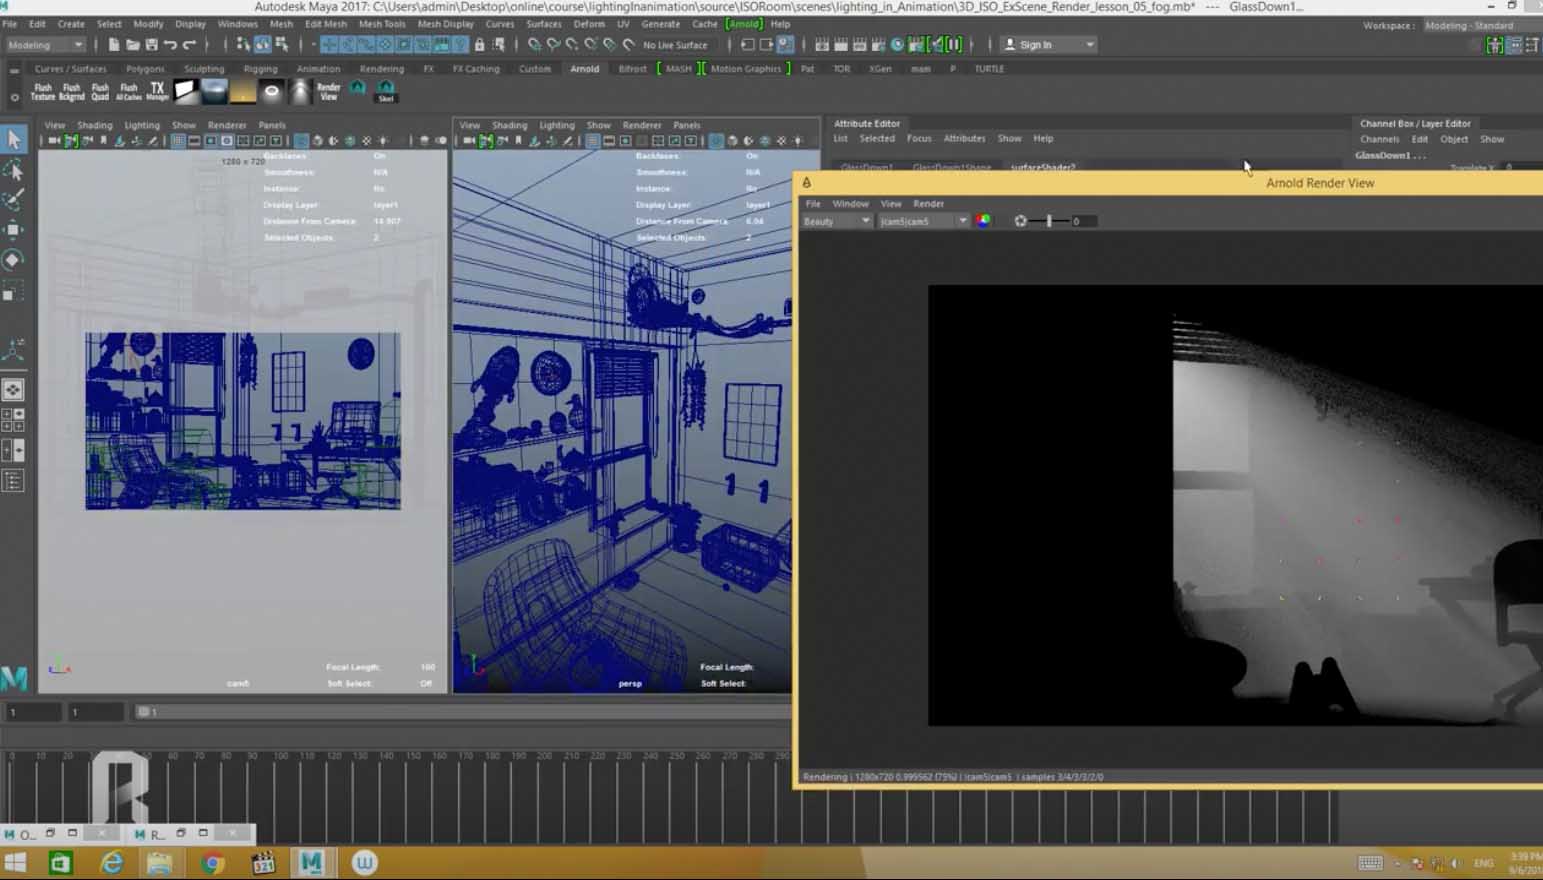Select the Move tool in the toolbox
Image resolution: width=1543 pixels, height=880 pixels.
click(13, 230)
